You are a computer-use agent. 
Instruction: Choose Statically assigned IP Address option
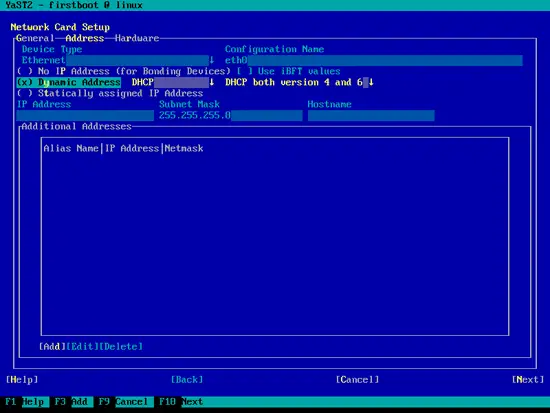point(110,93)
